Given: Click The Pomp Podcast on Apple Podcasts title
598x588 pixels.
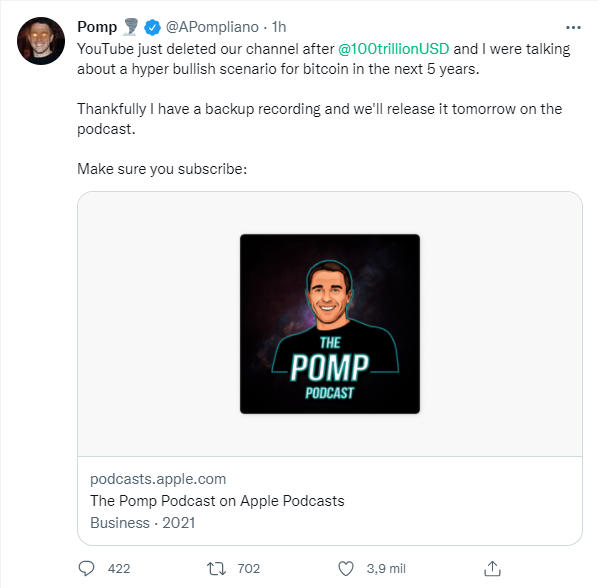Looking at the screenshot, I should [x=217, y=501].
